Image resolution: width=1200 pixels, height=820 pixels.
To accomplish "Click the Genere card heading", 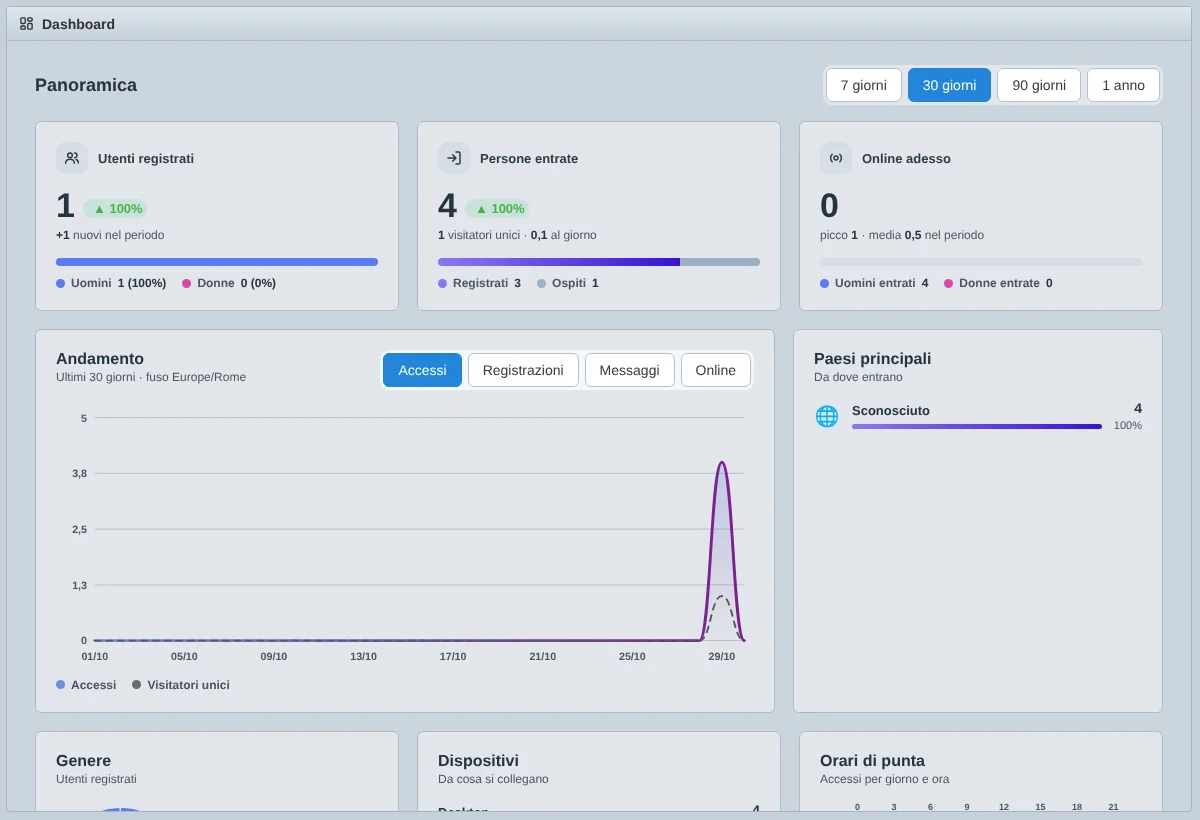I will [x=84, y=760].
